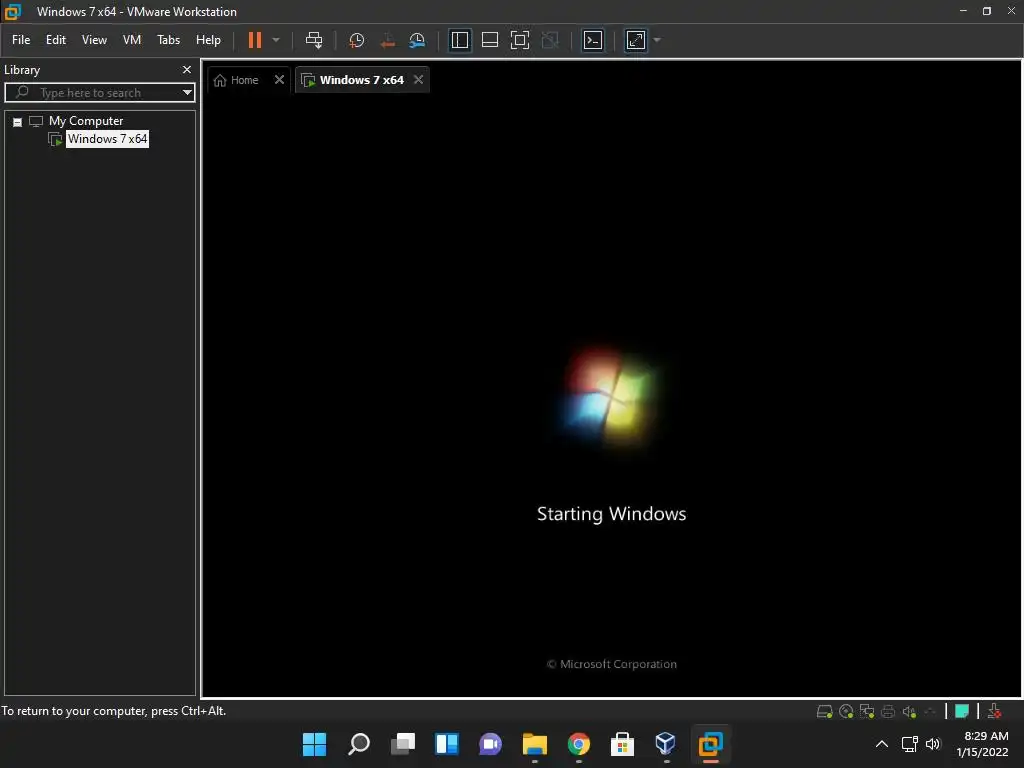This screenshot has height=768, width=1024.
Task: Open the Chat app on taskbar
Action: (x=490, y=744)
